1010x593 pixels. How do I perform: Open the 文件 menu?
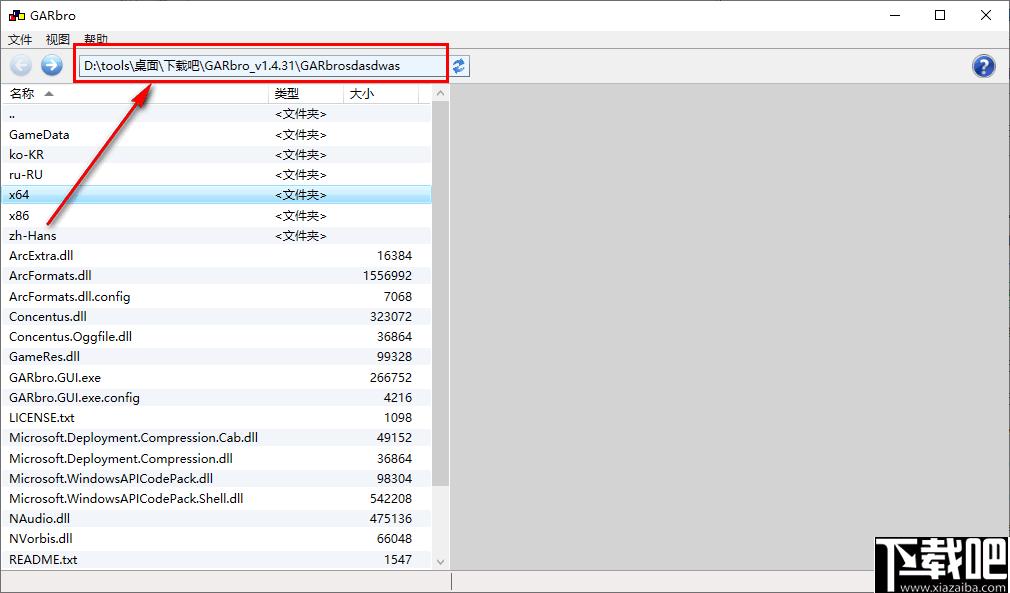(20, 40)
